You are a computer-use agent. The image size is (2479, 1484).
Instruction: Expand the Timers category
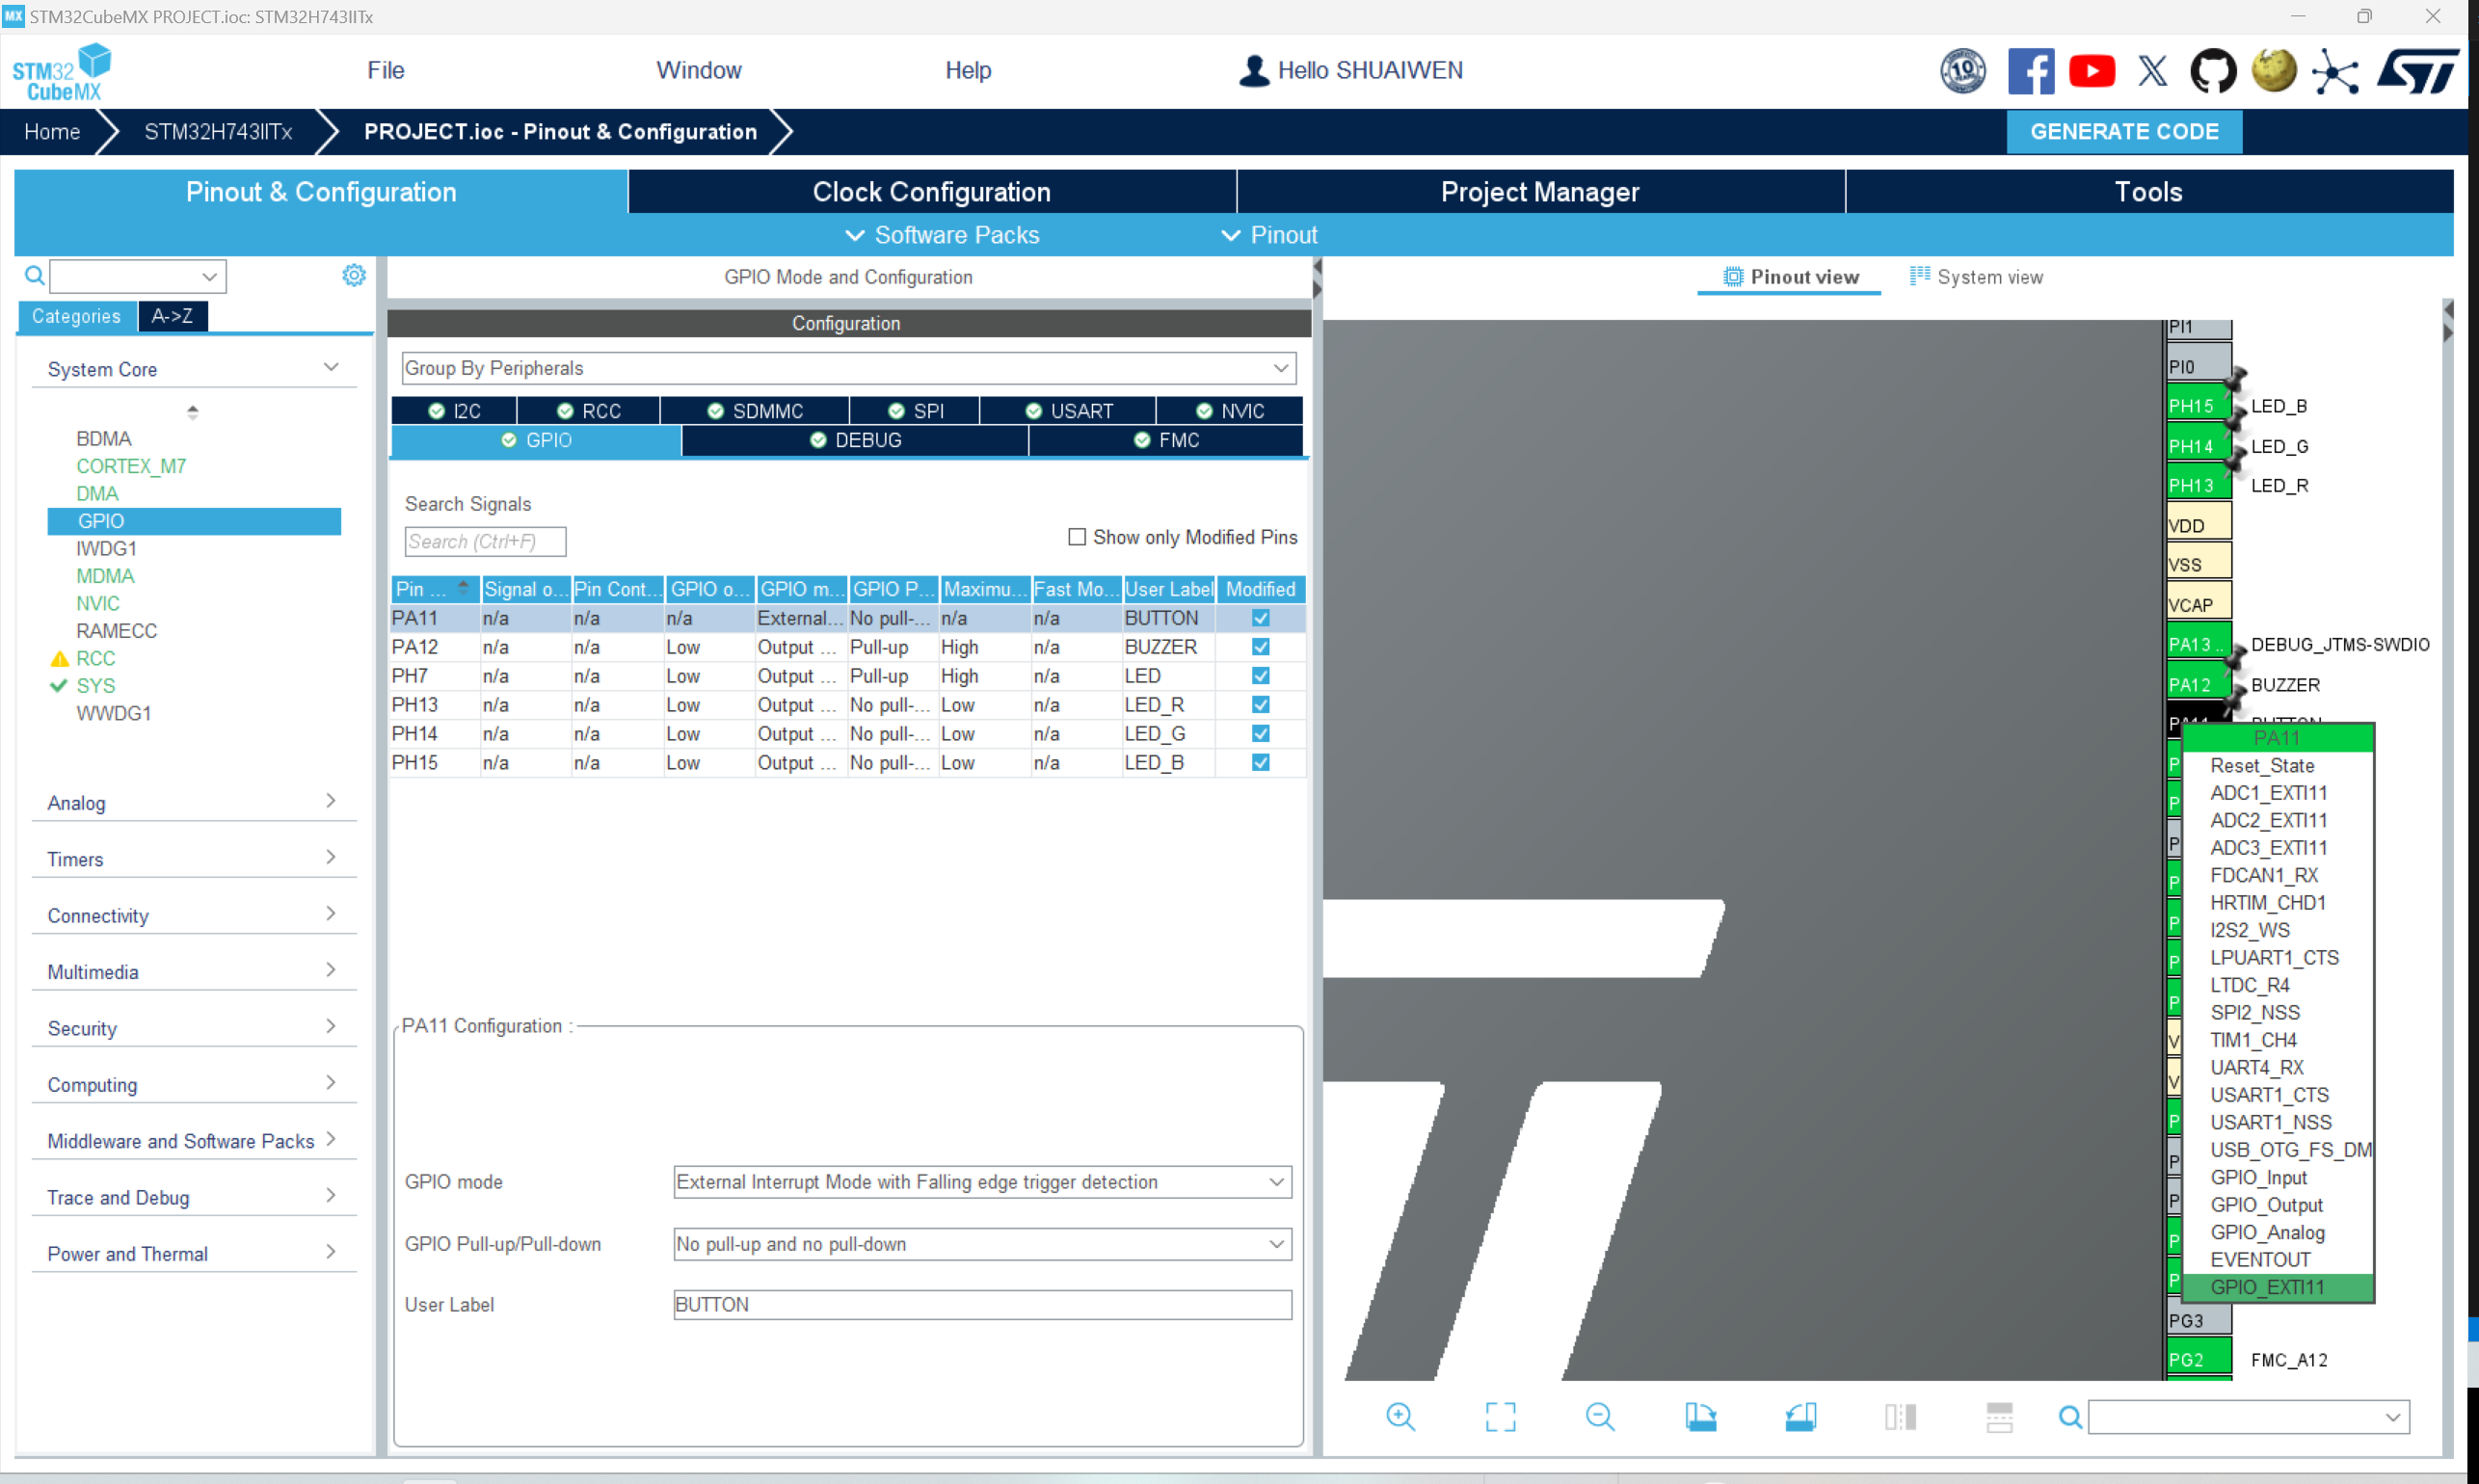coord(331,857)
